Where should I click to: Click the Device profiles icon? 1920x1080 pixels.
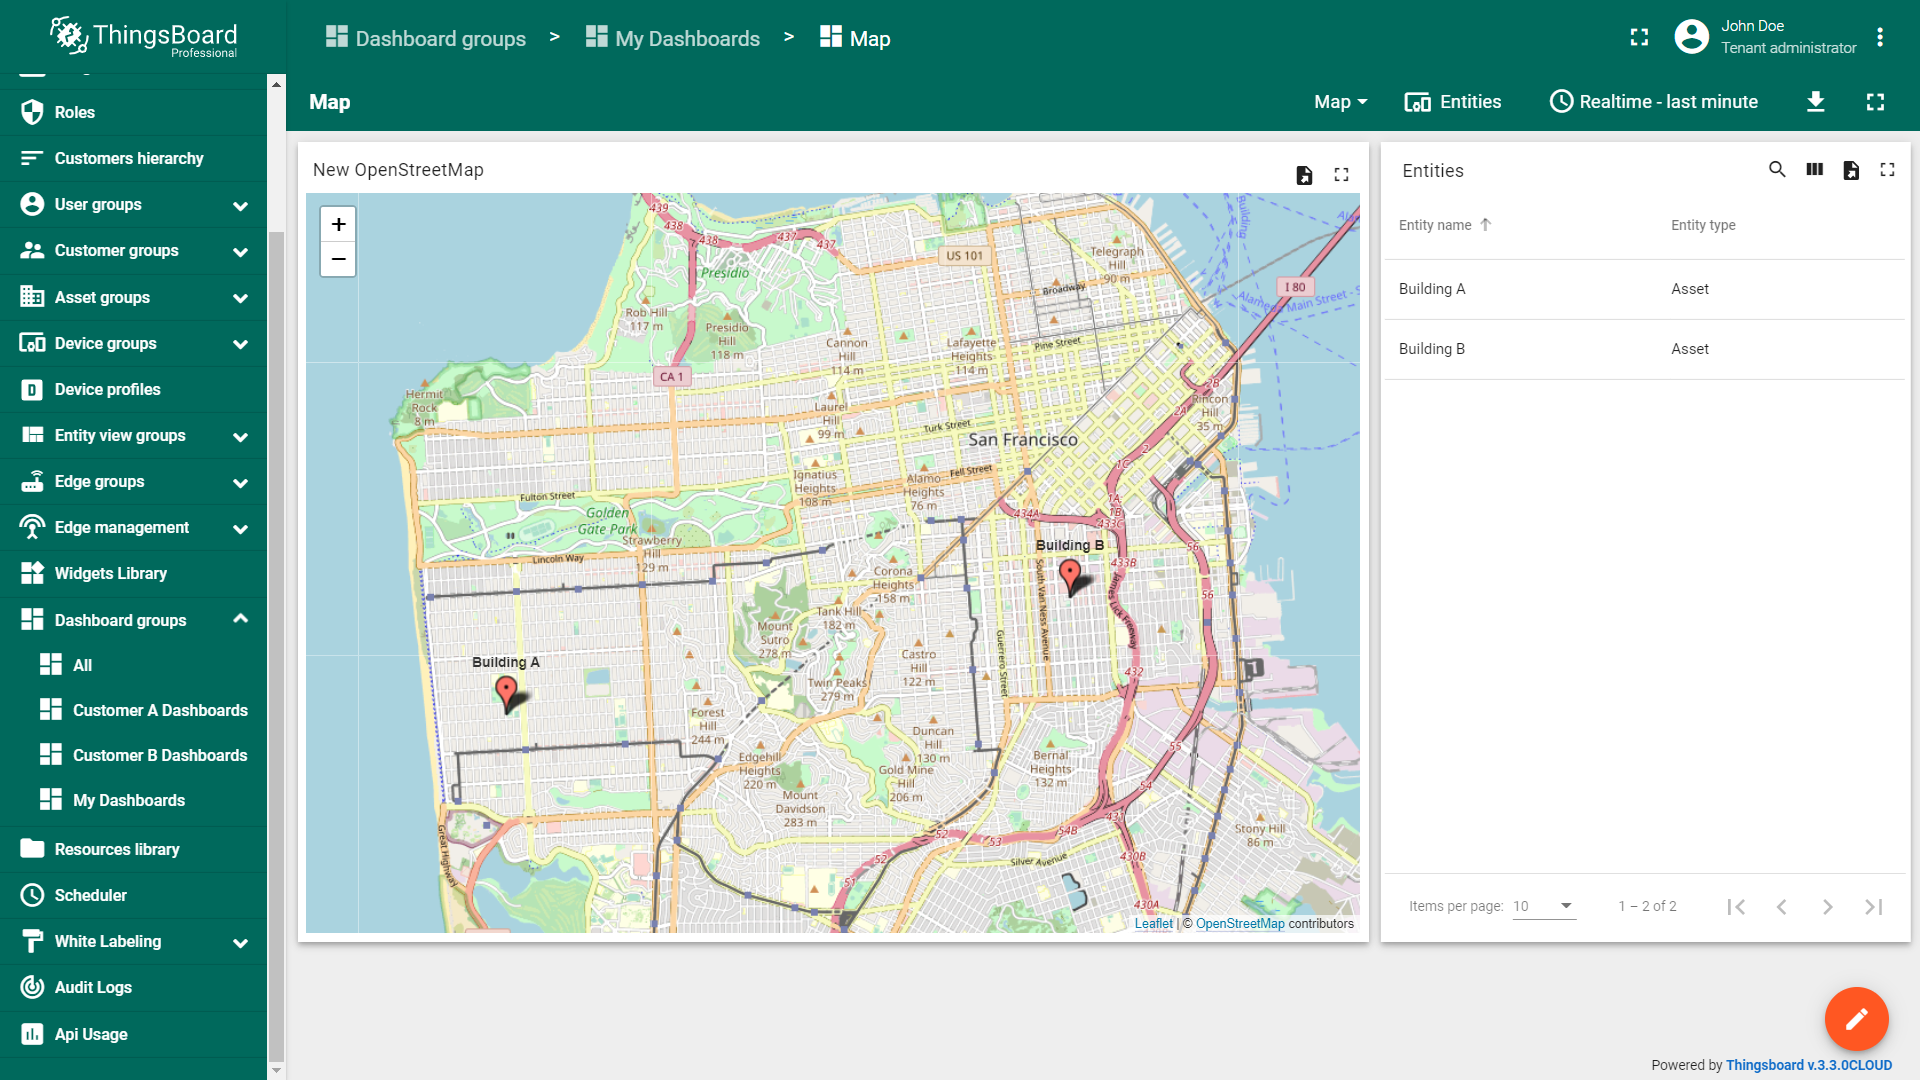[32, 389]
